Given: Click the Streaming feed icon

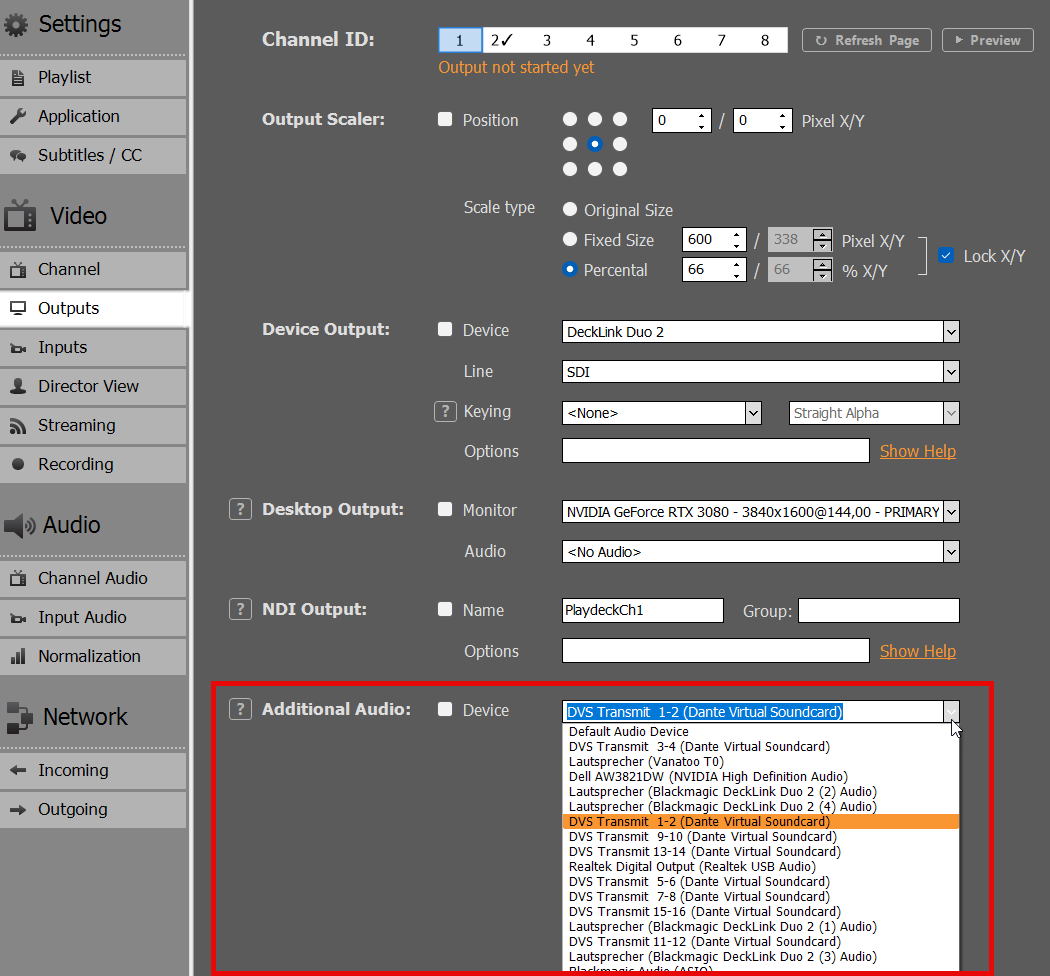Looking at the screenshot, I should click(x=18, y=426).
